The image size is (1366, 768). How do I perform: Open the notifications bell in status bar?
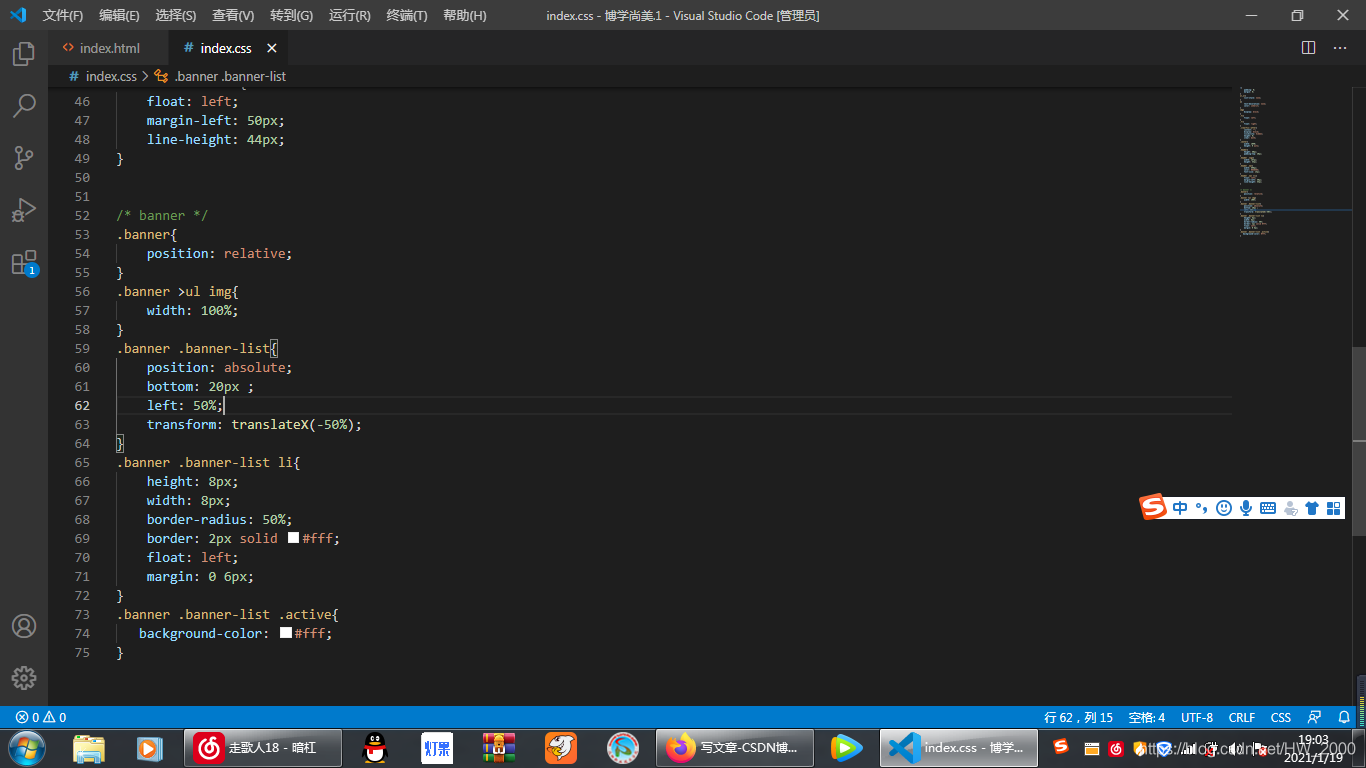pos(1343,717)
